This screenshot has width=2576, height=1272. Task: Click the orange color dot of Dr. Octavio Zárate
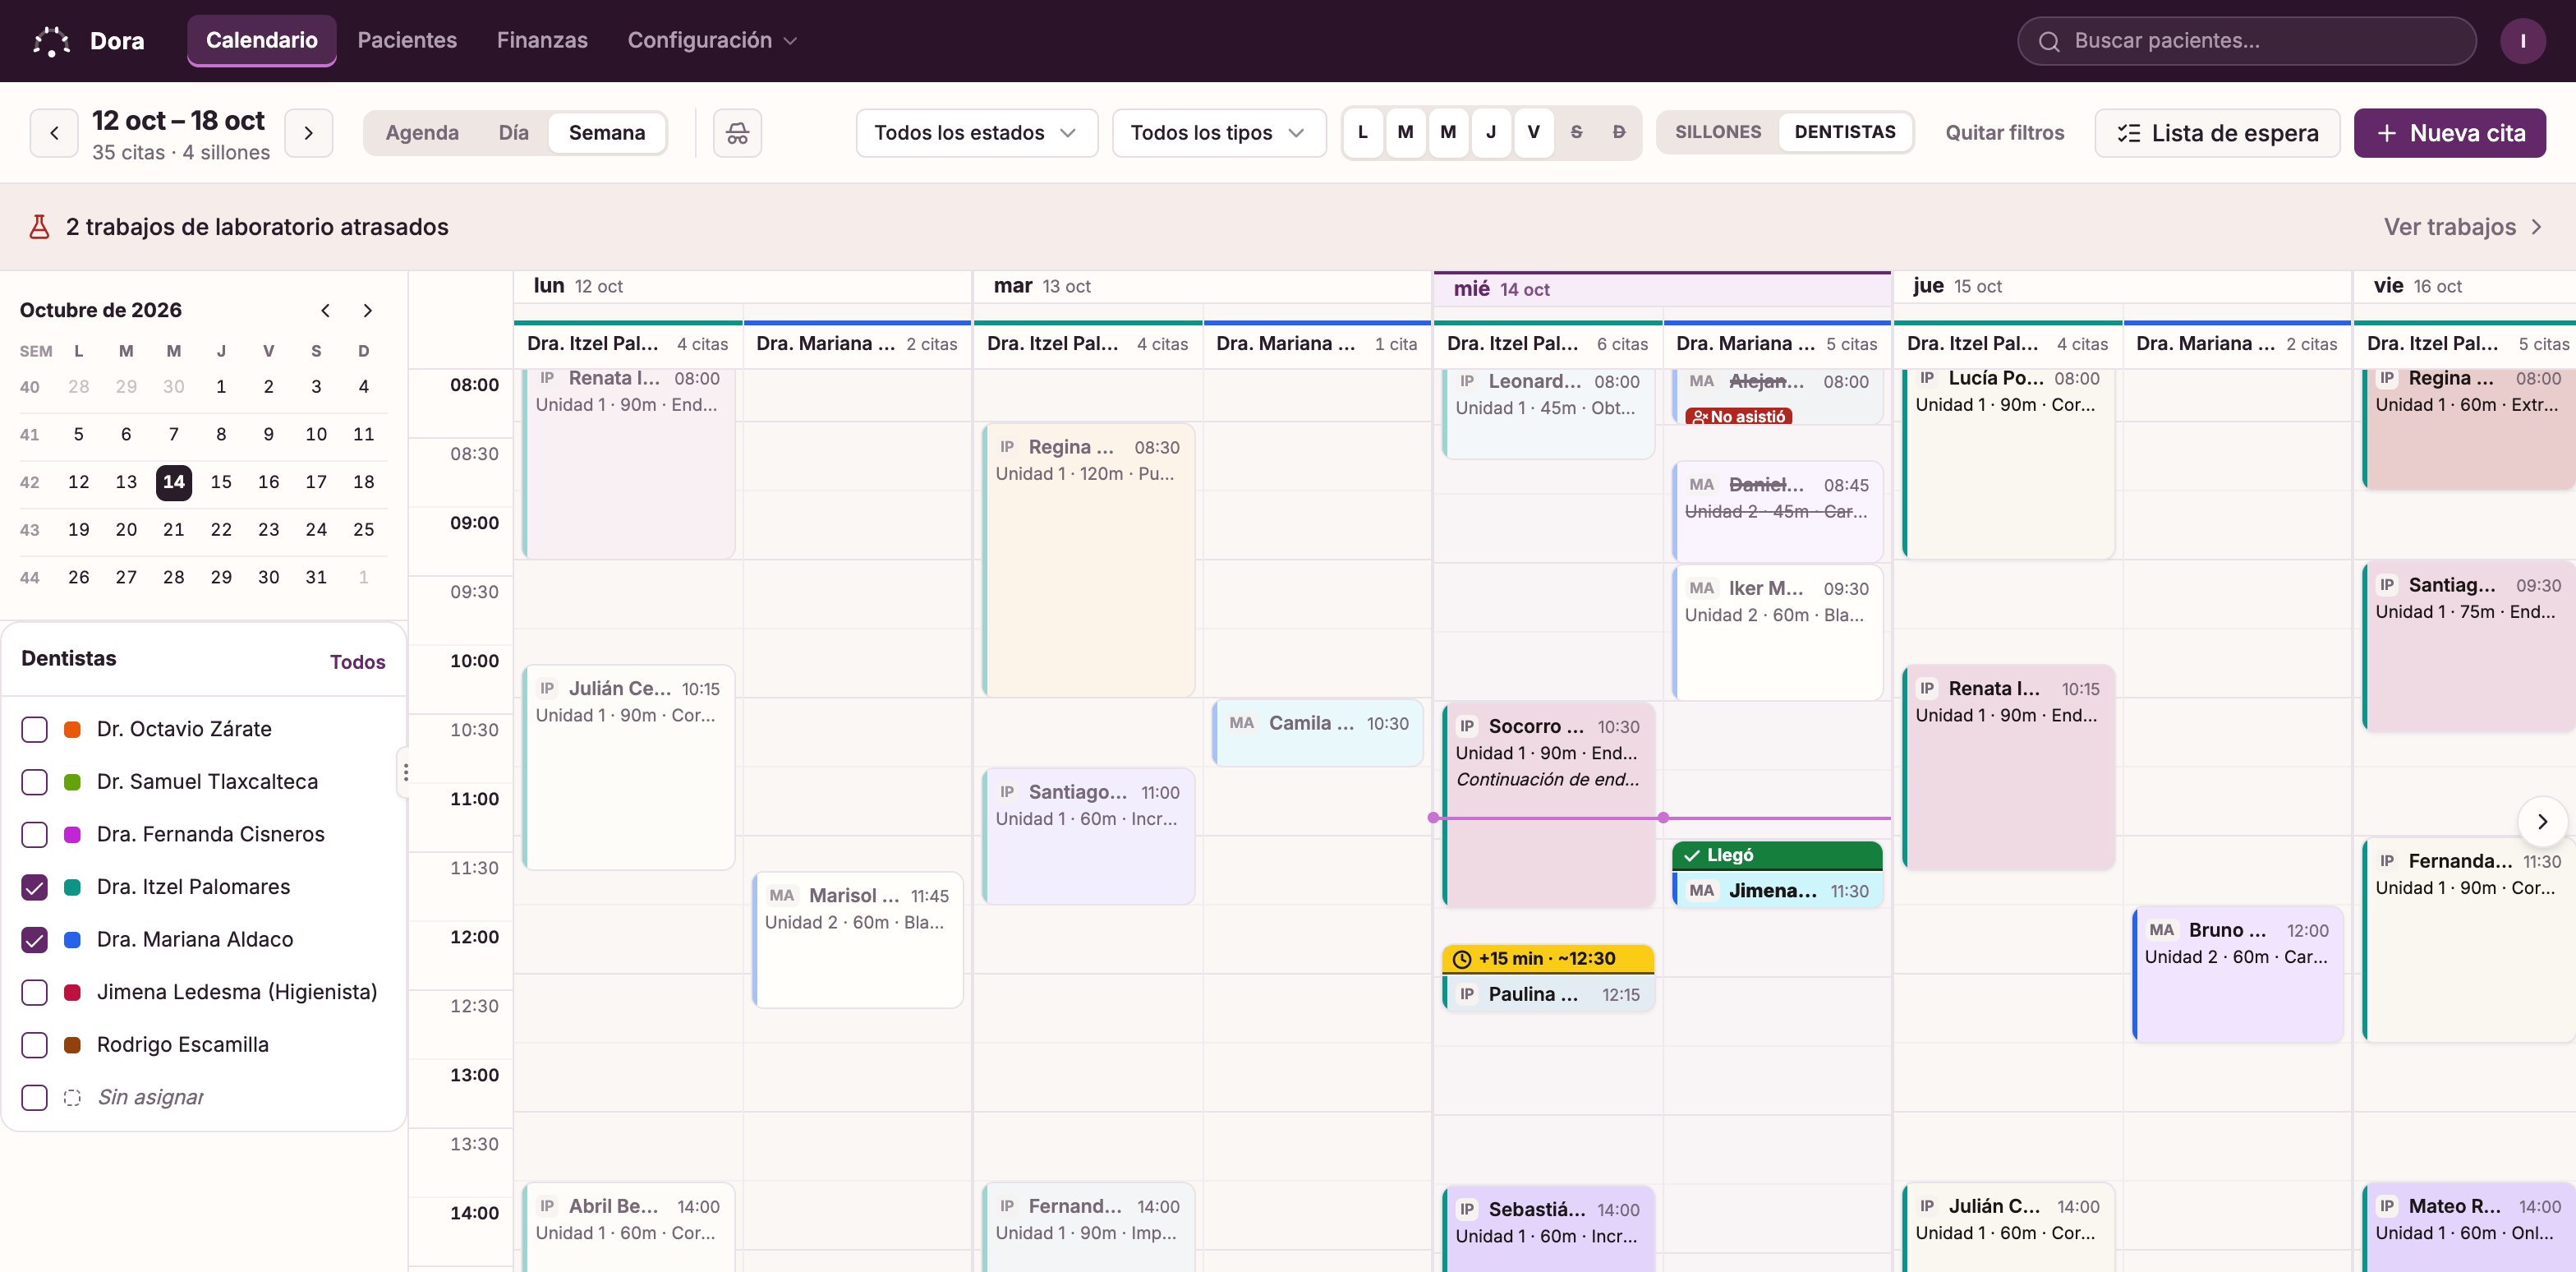(x=72, y=729)
